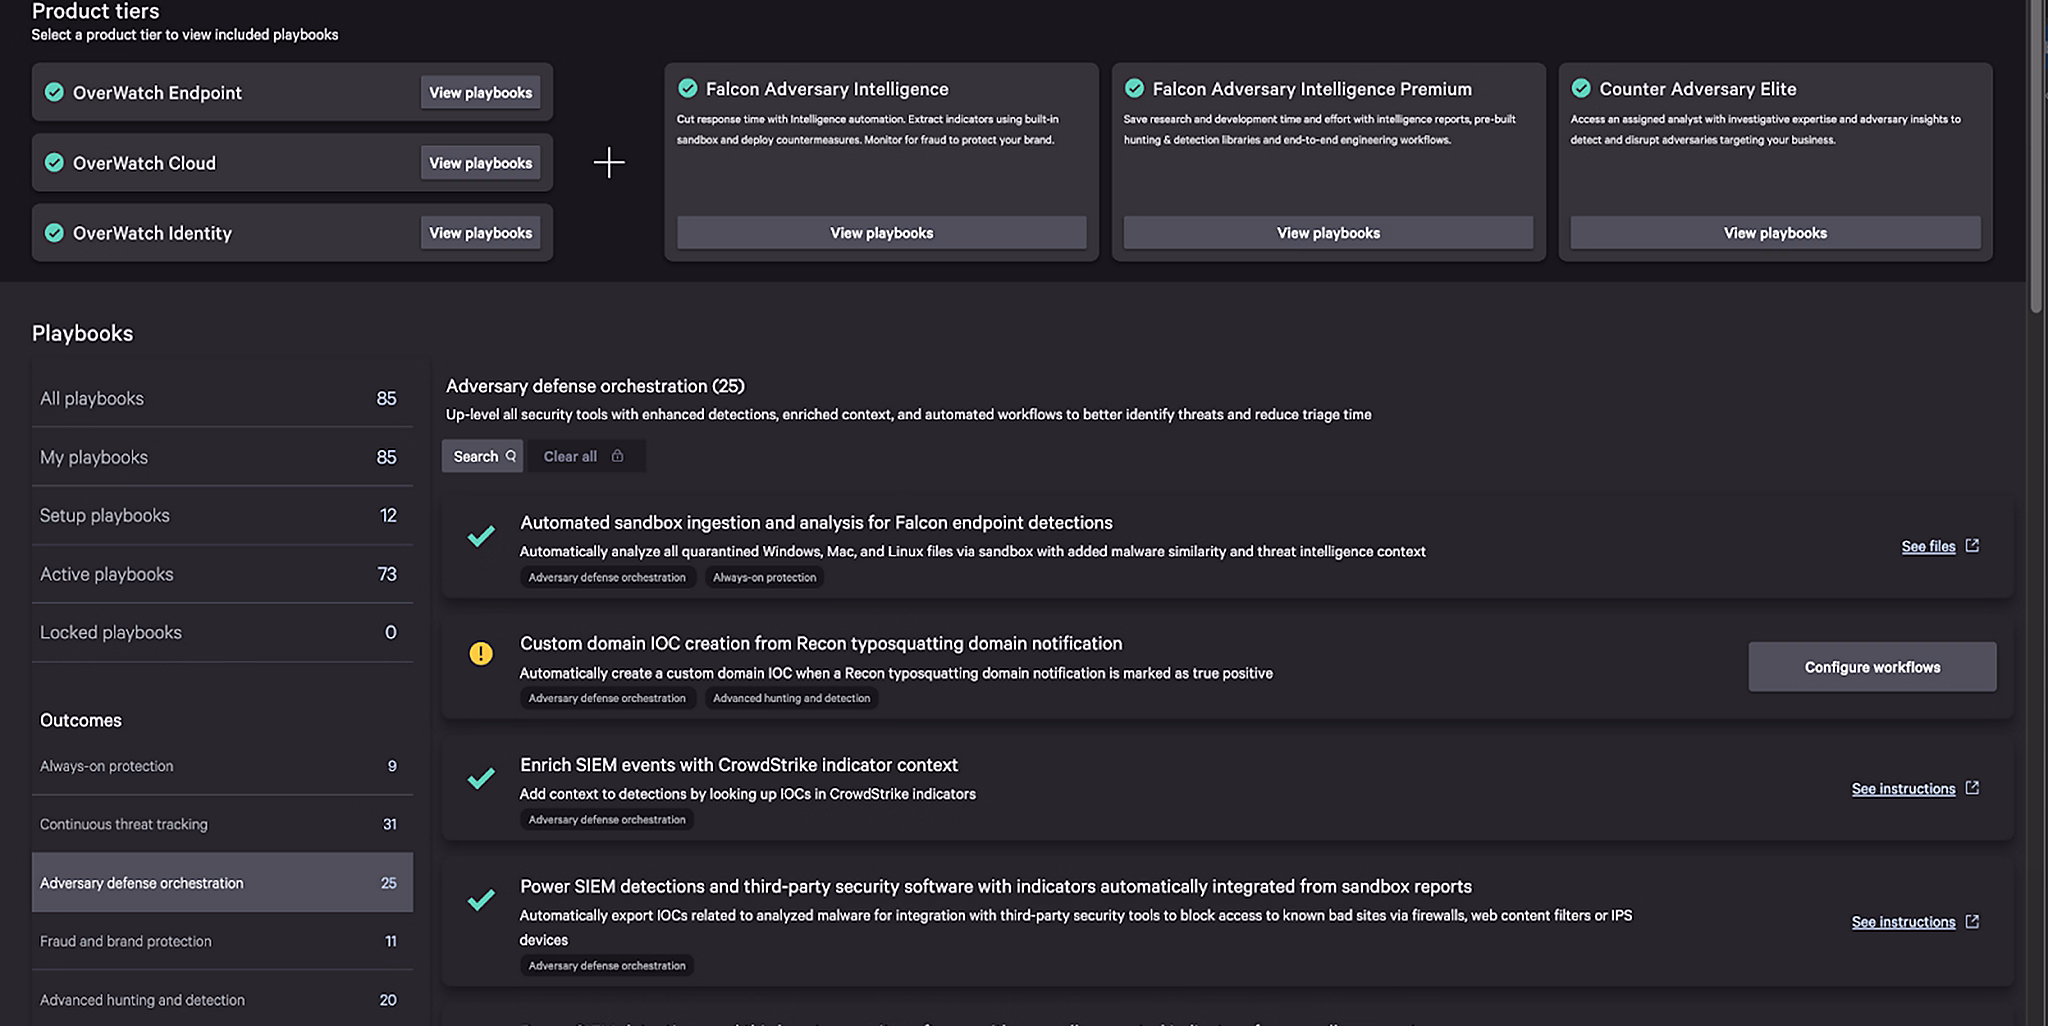
Task: Select Fraud and brand protection outcome
Action: [x=222, y=941]
